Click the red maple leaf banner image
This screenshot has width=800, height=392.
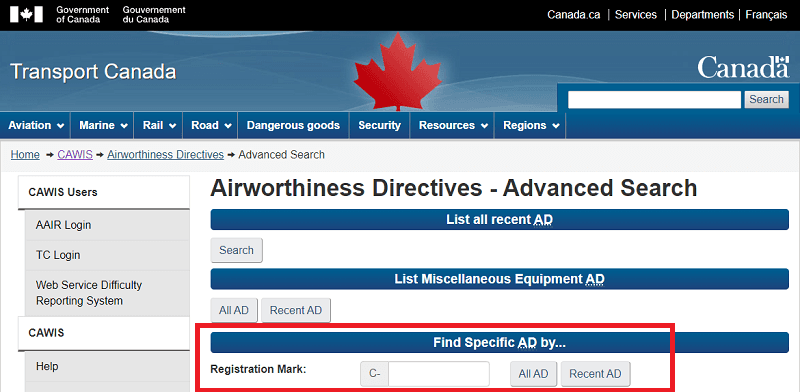[397, 71]
